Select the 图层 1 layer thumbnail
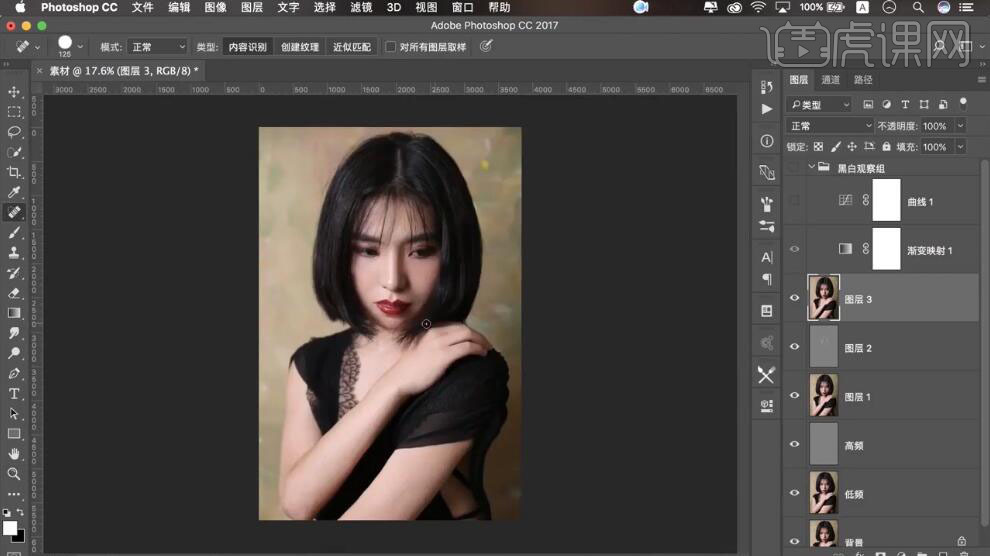The height and width of the screenshot is (556, 990). pos(823,395)
